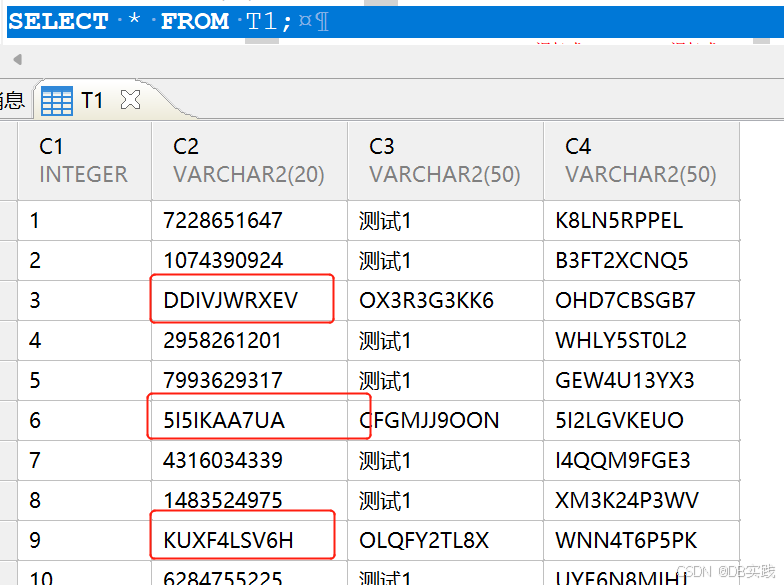Image resolution: width=784 pixels, height=585 pixels.
Task: Click cell WNN4T6P5PK in C4
Action: point(642,540)
